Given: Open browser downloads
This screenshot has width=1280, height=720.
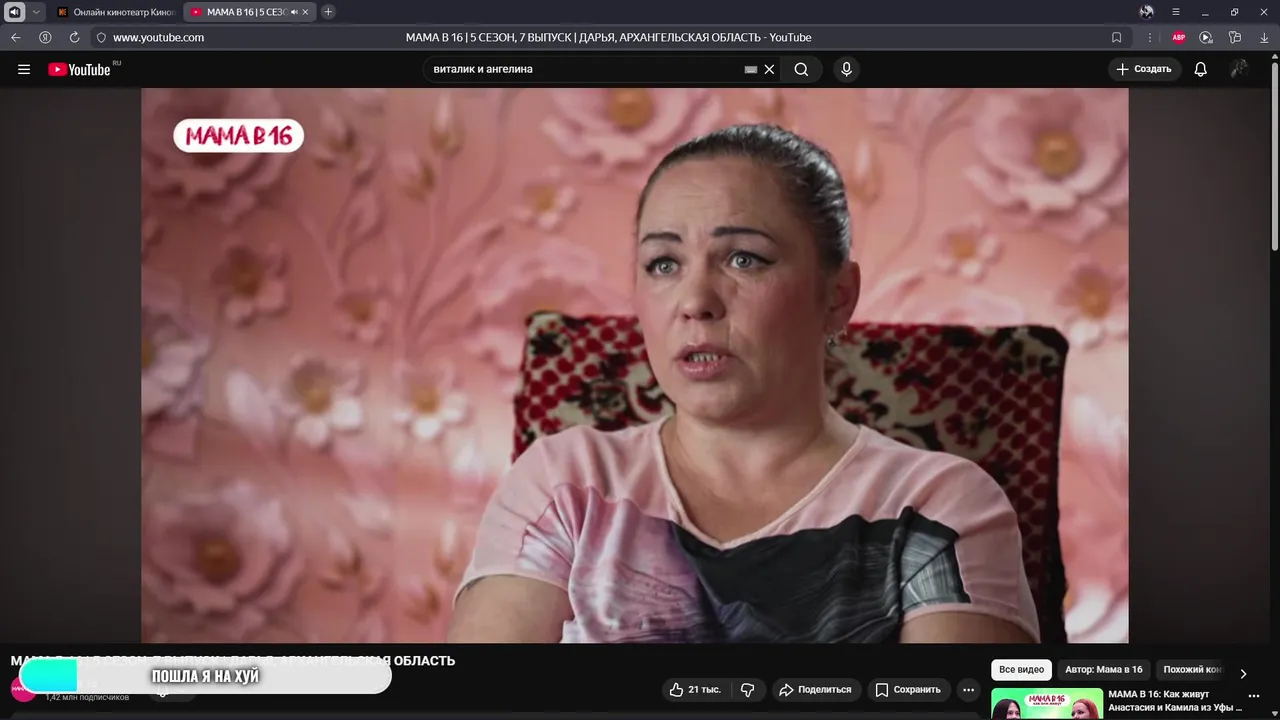Looking at the screenshot, I should [1264, 37].
